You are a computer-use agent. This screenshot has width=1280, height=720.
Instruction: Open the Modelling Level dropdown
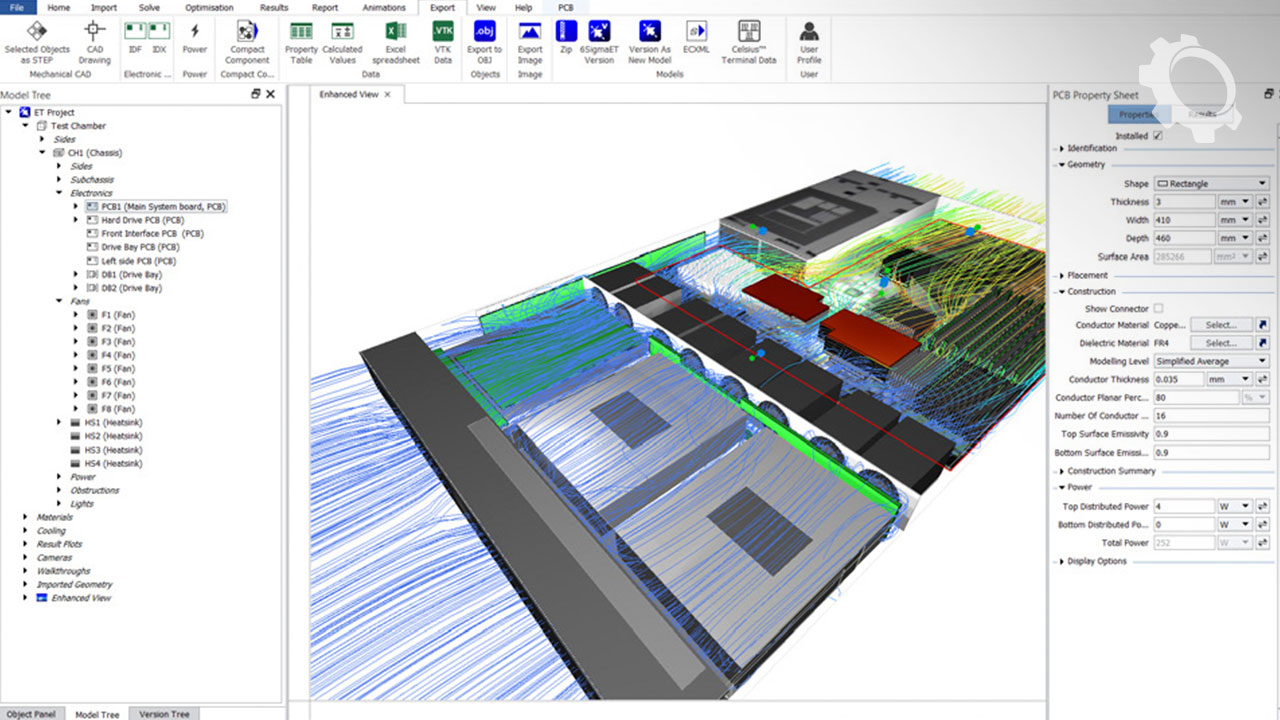tap(1210, 361)
